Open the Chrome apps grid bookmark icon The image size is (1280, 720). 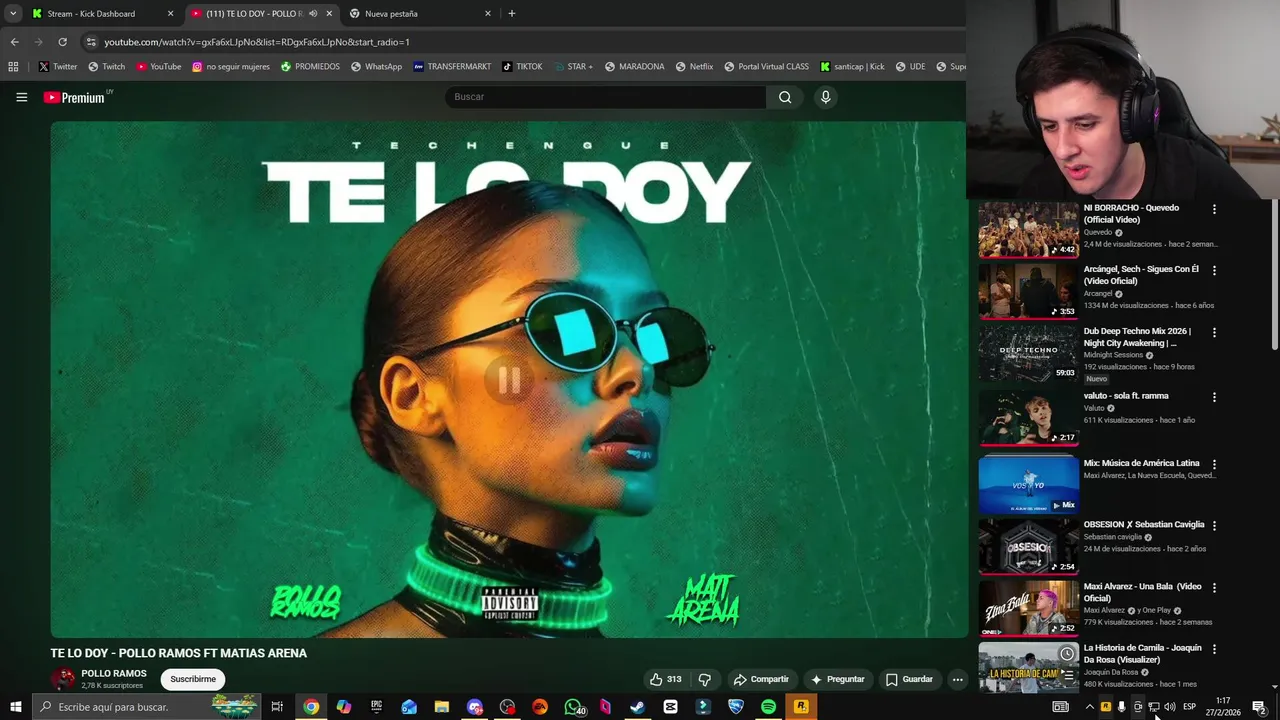(x=13, y=67)
